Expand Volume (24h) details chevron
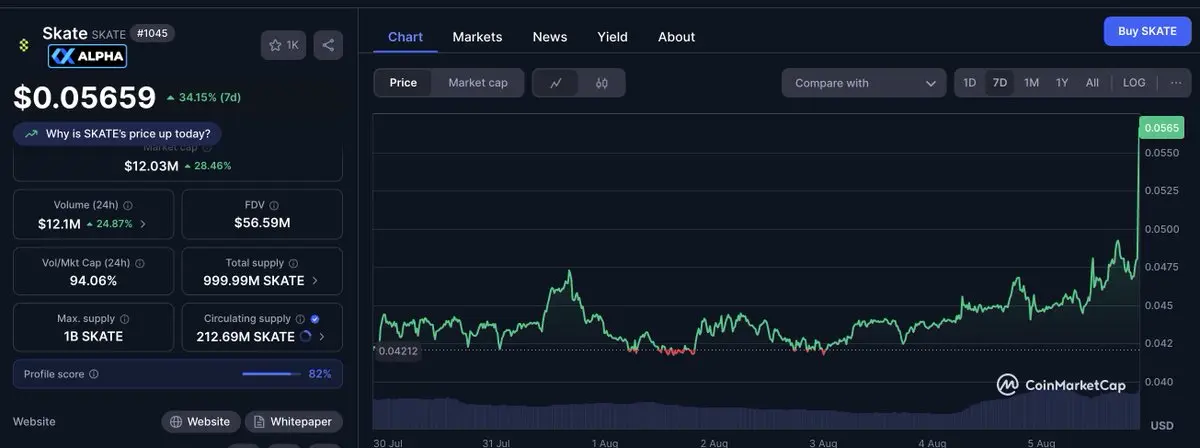This screenshot has height=448, width=1200. point(143,223)
